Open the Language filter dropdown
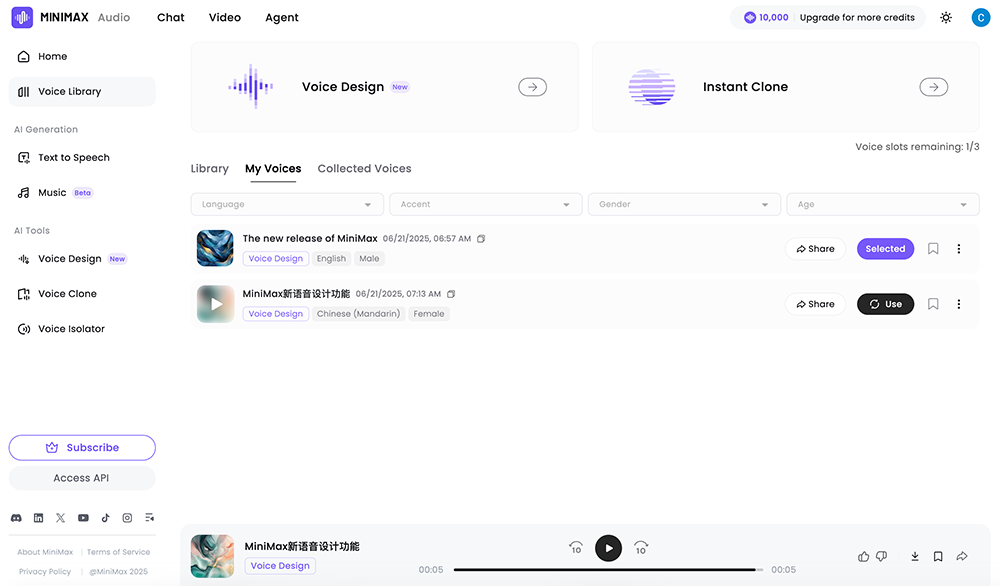The width and height of the screenshot is (1000, 586). point(286,203)
